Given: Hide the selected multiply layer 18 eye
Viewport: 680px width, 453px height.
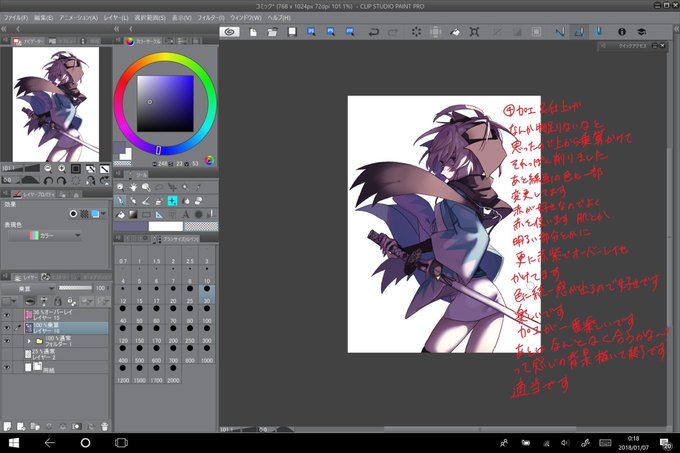Looking at the screenshot, I should click(6, 328).
